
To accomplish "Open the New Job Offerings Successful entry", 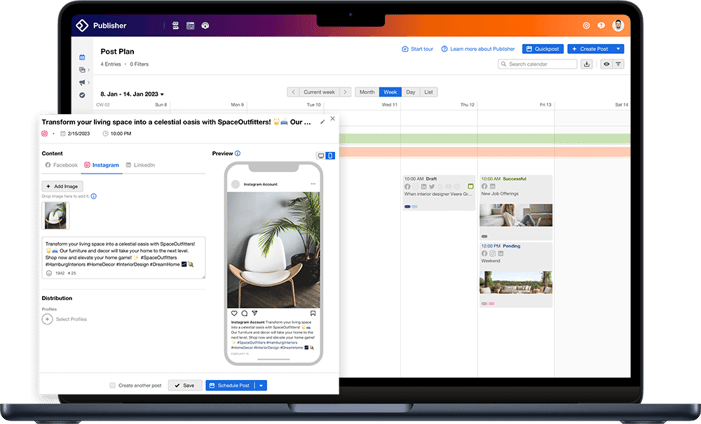I will (x=516, y=207).
